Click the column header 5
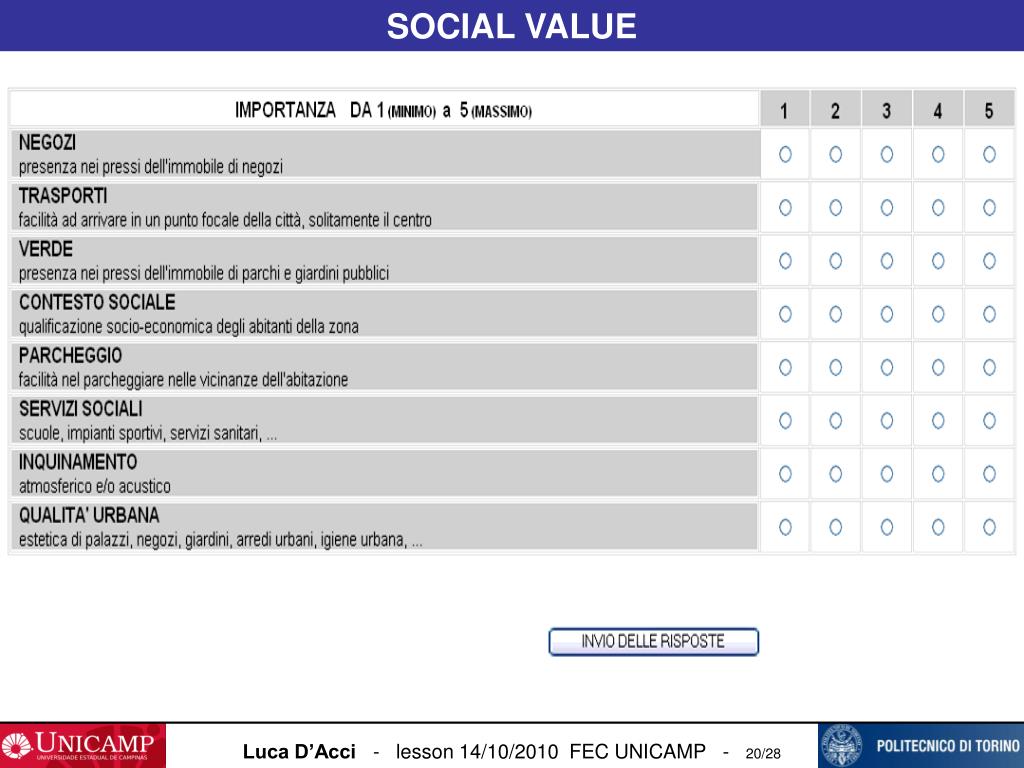 pyautogui.click(x=989, y=109)
